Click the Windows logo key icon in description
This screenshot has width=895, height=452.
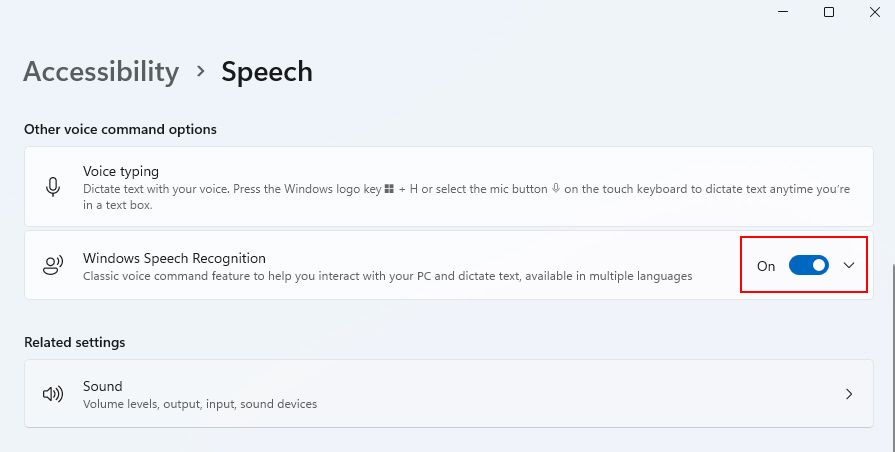pos(390,189)
